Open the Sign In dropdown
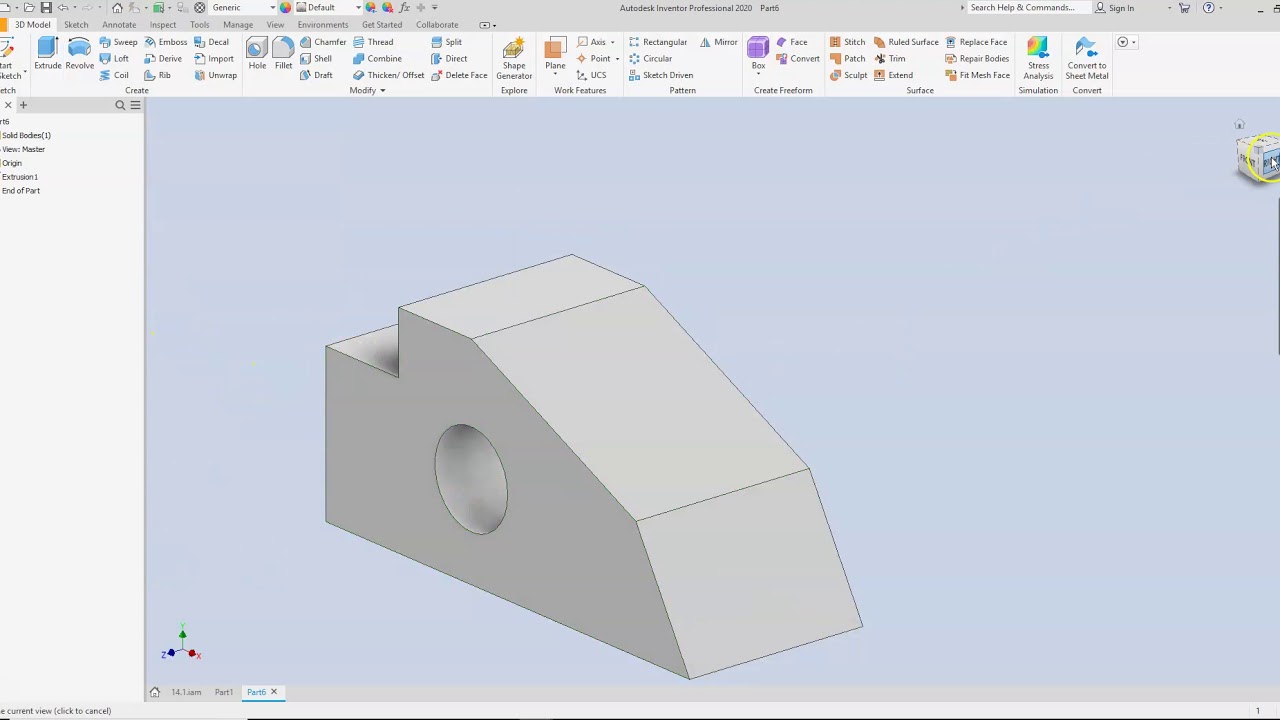Viewport: 1280px width, 720px height. [1169, 8]
